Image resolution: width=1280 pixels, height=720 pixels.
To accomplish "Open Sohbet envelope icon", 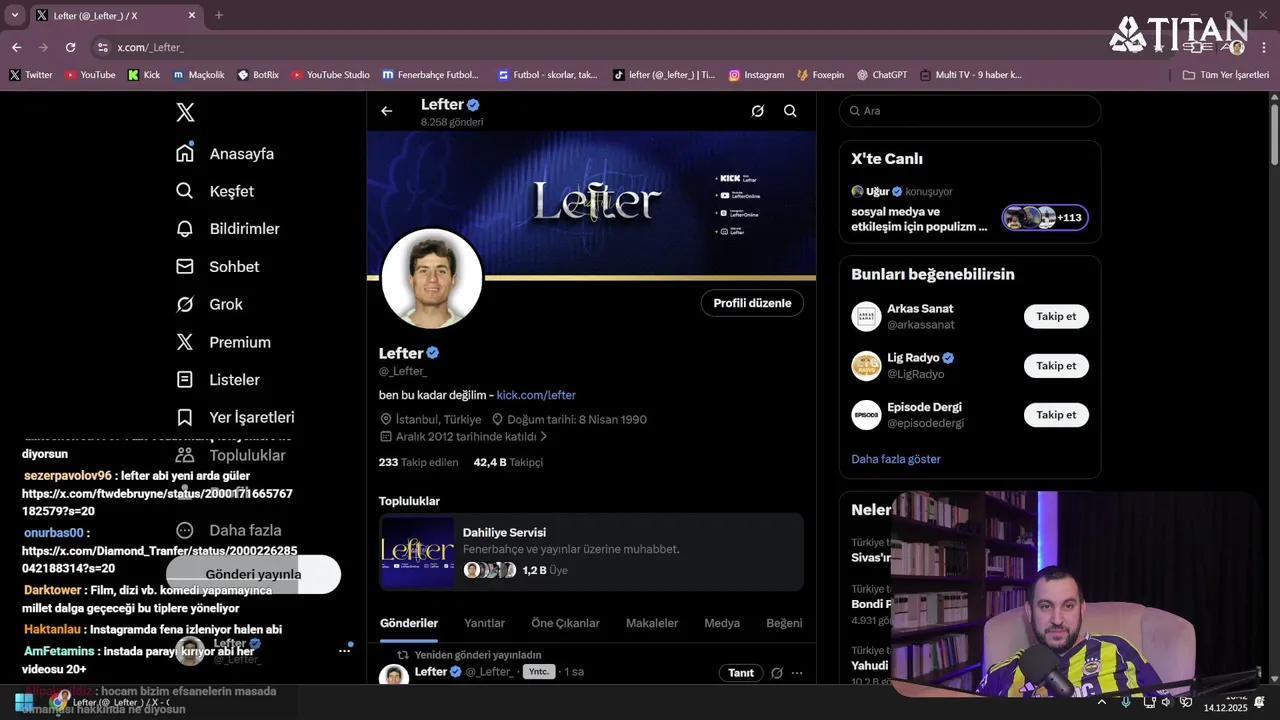I will [185, 267].
